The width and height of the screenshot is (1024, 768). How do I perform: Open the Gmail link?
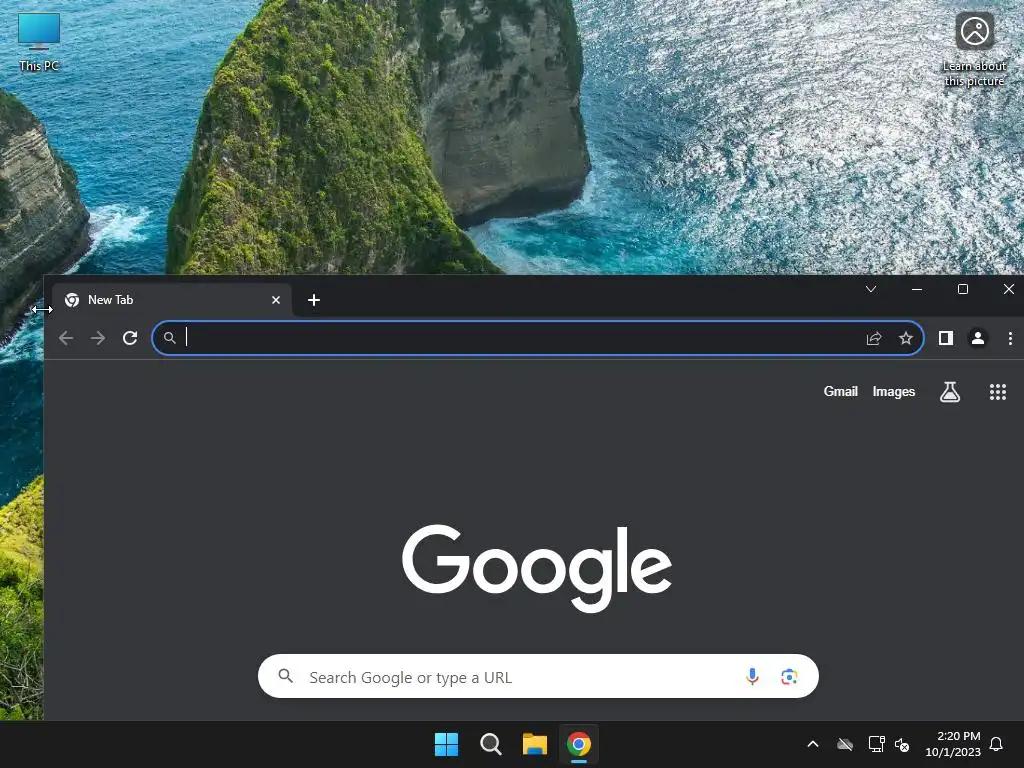coord(840,391)
